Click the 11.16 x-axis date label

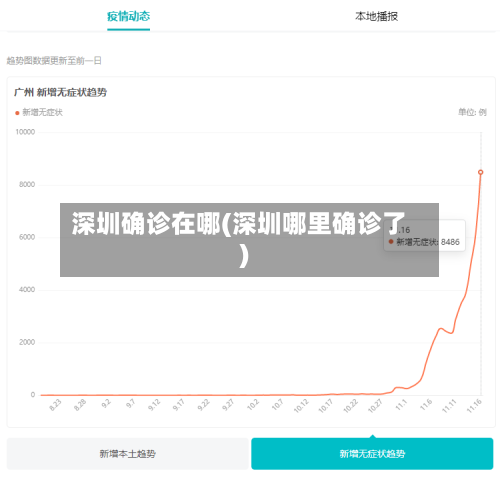tap(474, 406)
